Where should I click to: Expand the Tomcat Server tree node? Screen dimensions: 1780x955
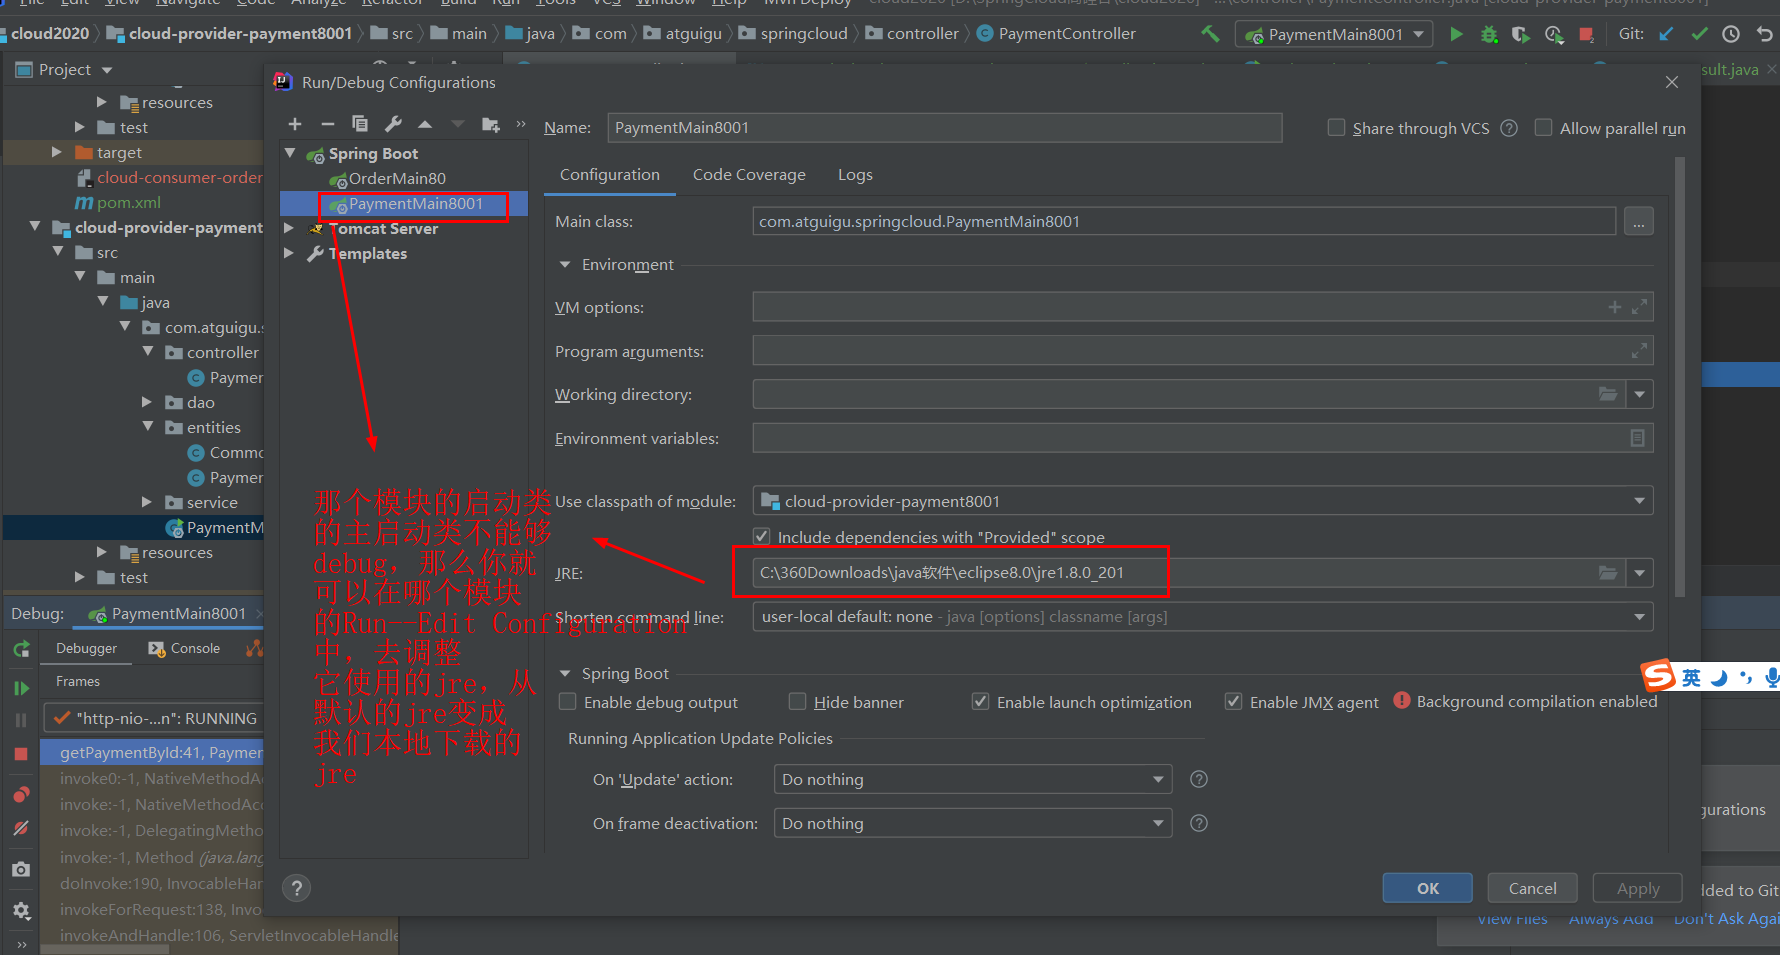pyautogui.click(x=290, y=228)
